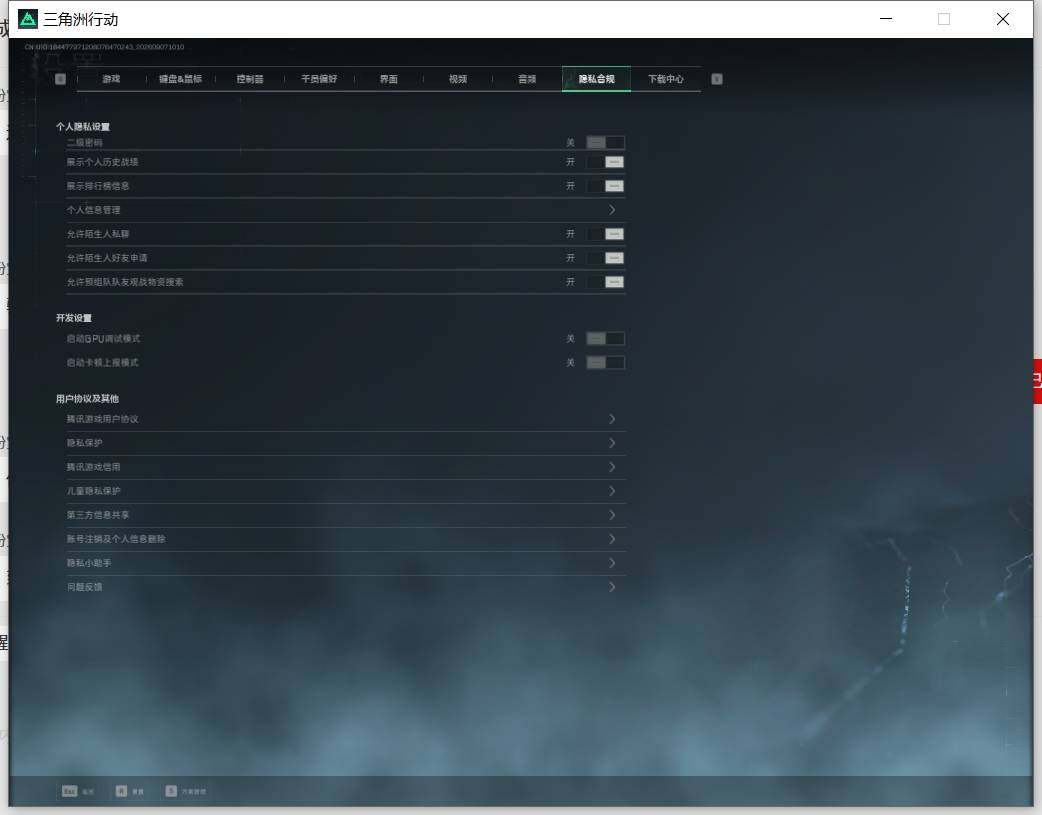The width and height of the screenshot is (1042, 815).
Task: Expand 个人信息管理 via its chevron arrow
Action: 612,210
